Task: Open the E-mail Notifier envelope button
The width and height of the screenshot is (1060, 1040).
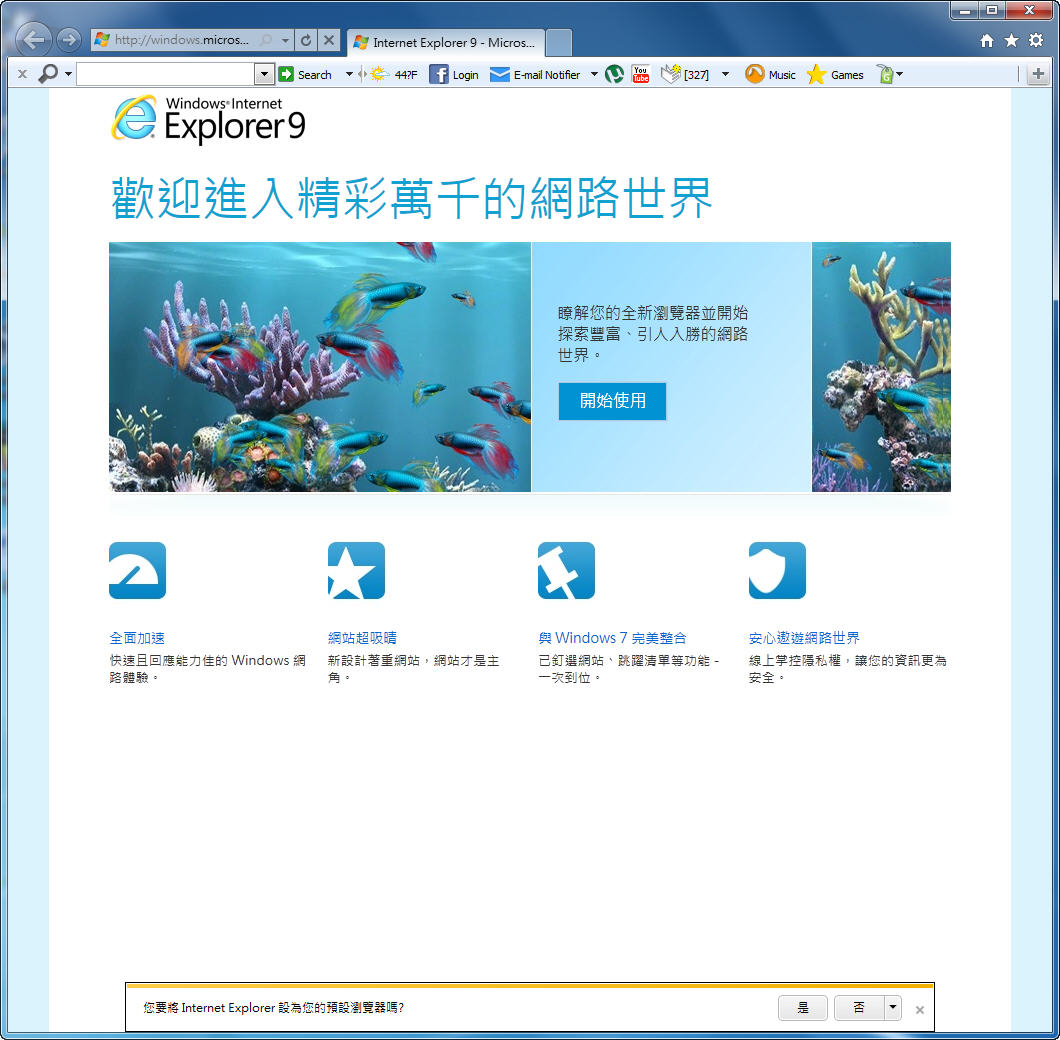Action: pyautogui.click(x=535, y=74)
